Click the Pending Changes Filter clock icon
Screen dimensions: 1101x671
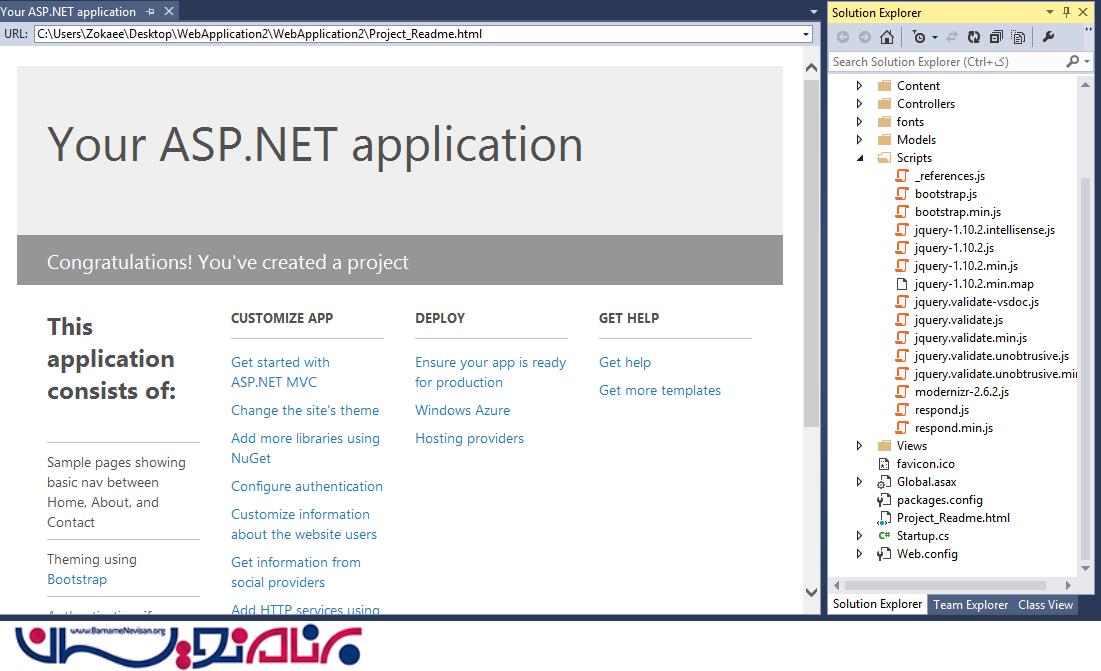[919, 37]
